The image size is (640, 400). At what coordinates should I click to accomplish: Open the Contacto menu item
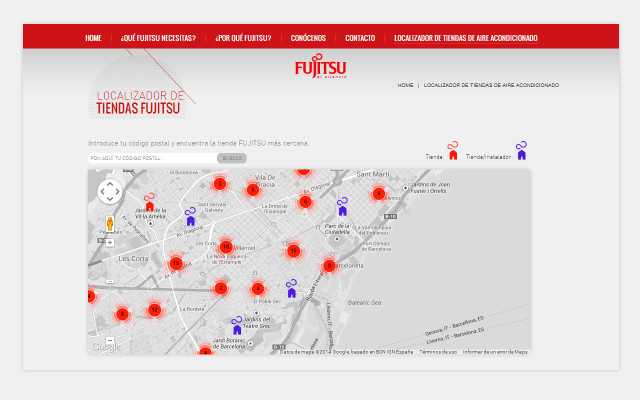(360, 38)
